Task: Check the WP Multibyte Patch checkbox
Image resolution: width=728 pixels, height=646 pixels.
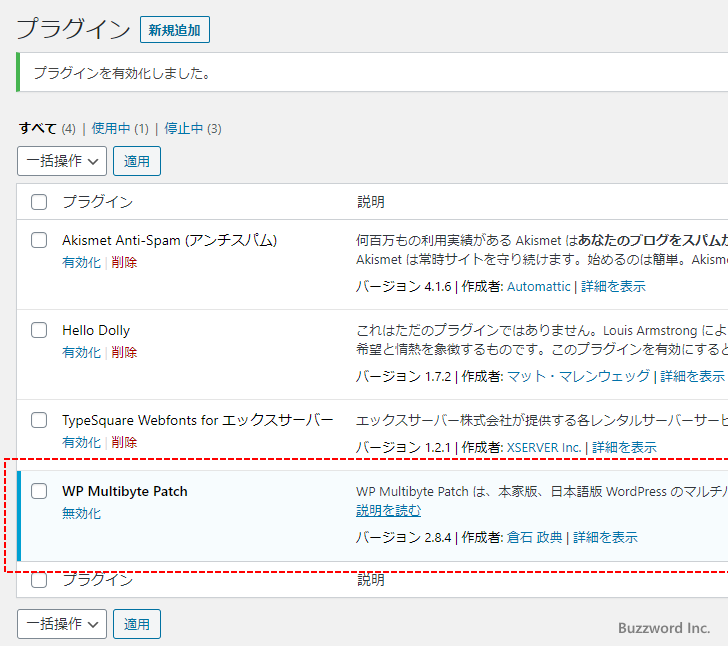Action: pyautogui.click(x=39, y=491)
